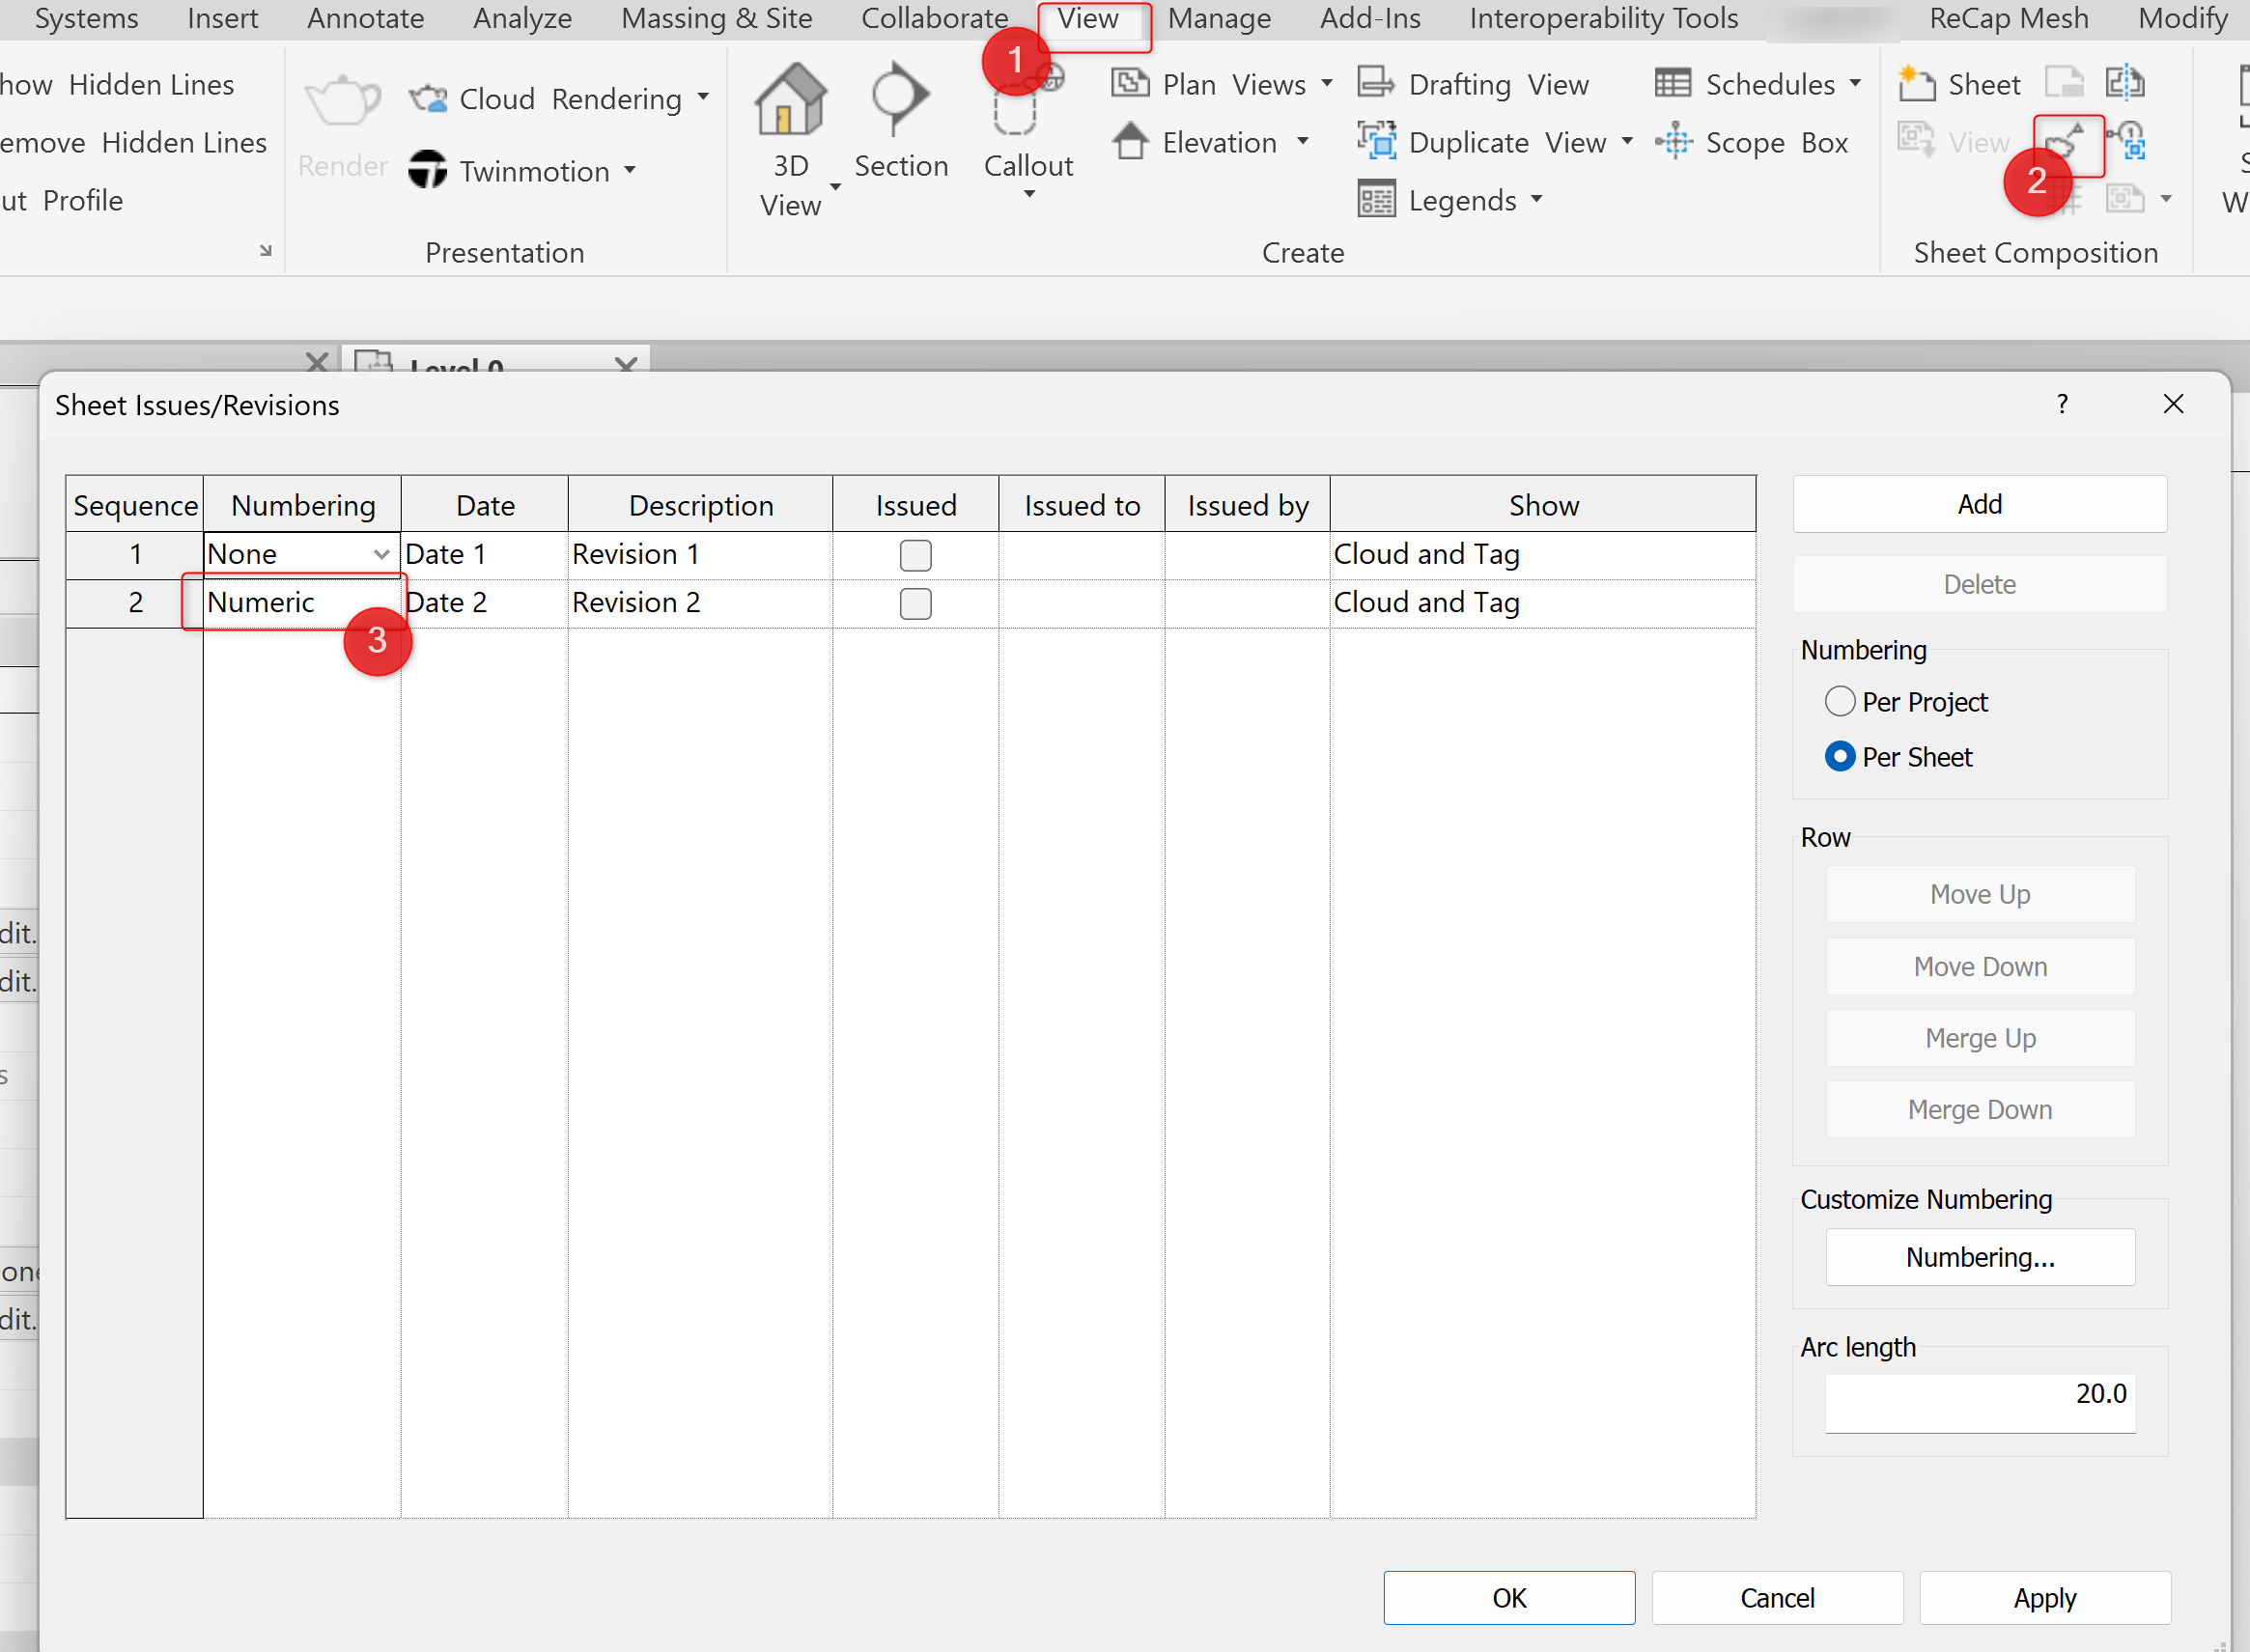
Task: Open Sheet Issues/Revisions cloud icon
Action: pos(2066,141)
